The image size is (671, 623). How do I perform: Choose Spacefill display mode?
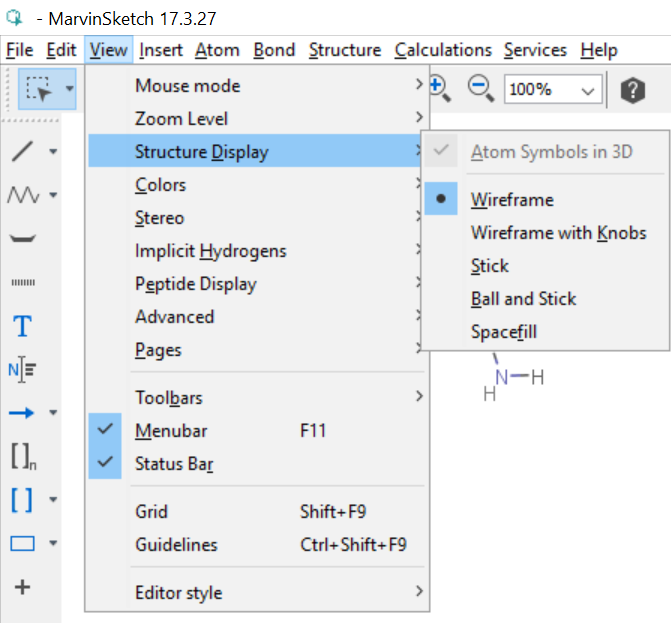(504, 332)
